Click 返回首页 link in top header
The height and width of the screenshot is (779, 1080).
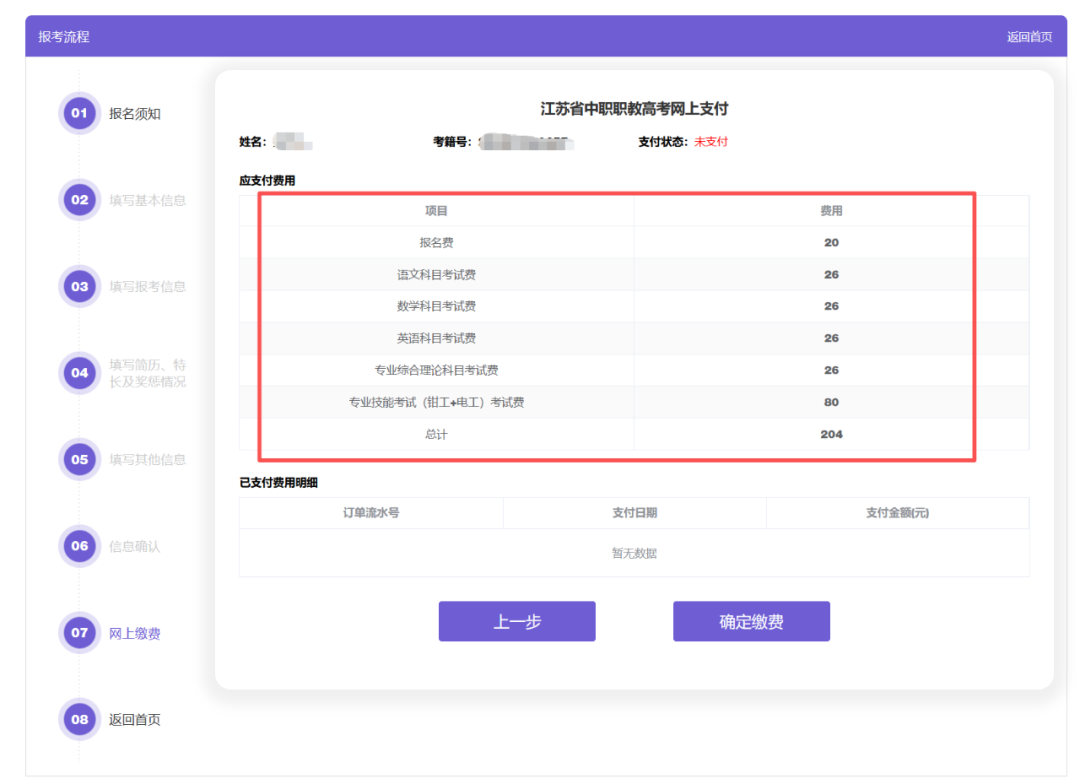point(1029,37)
